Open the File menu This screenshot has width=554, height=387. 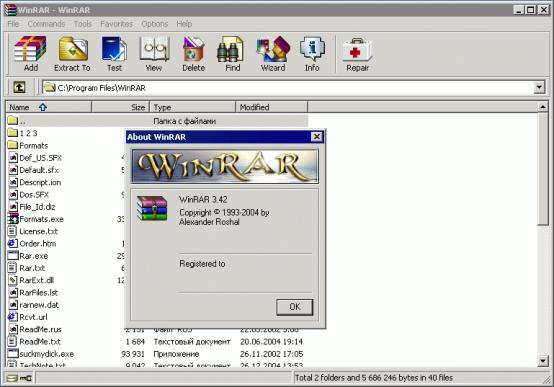(x=13, y=24)
